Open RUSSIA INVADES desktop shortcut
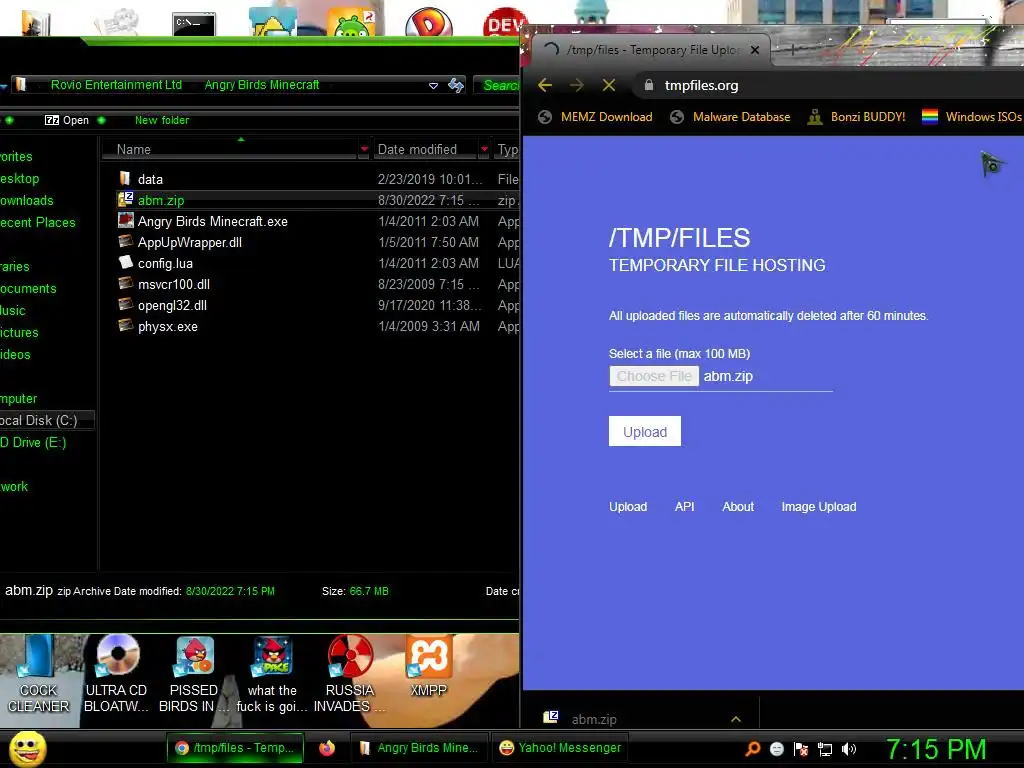The image size is (1024, 768). 349,675
